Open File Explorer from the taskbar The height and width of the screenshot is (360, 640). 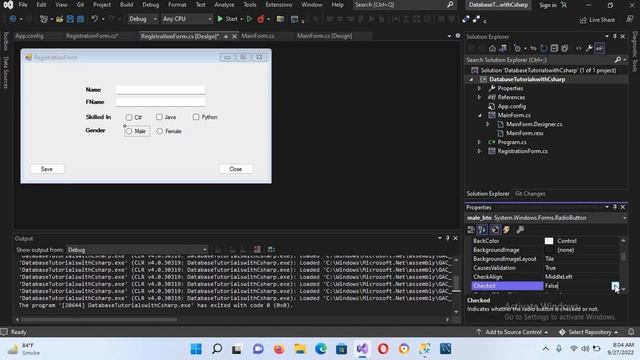click(x=300, y=349)
